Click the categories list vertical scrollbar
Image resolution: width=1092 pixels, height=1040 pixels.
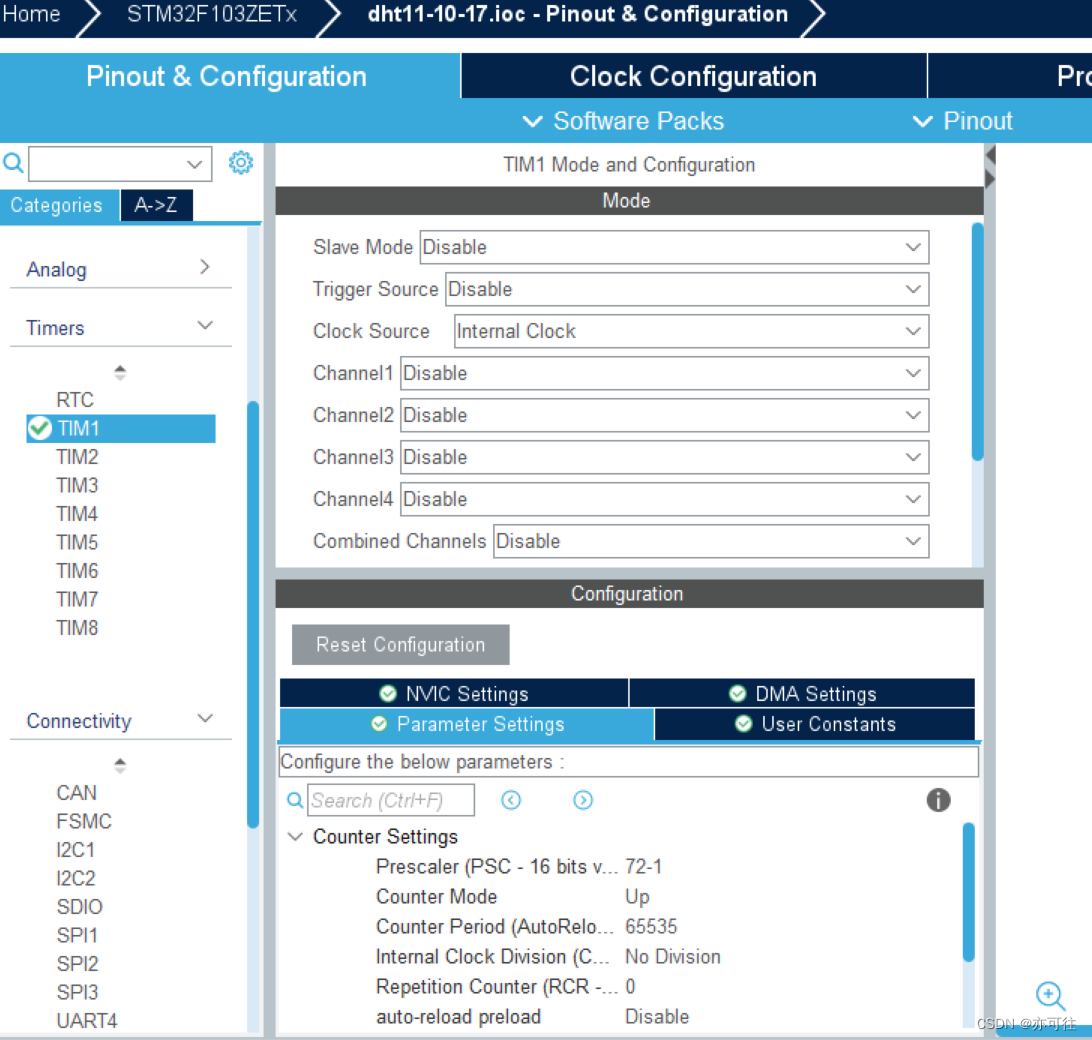tap(253, 615)
